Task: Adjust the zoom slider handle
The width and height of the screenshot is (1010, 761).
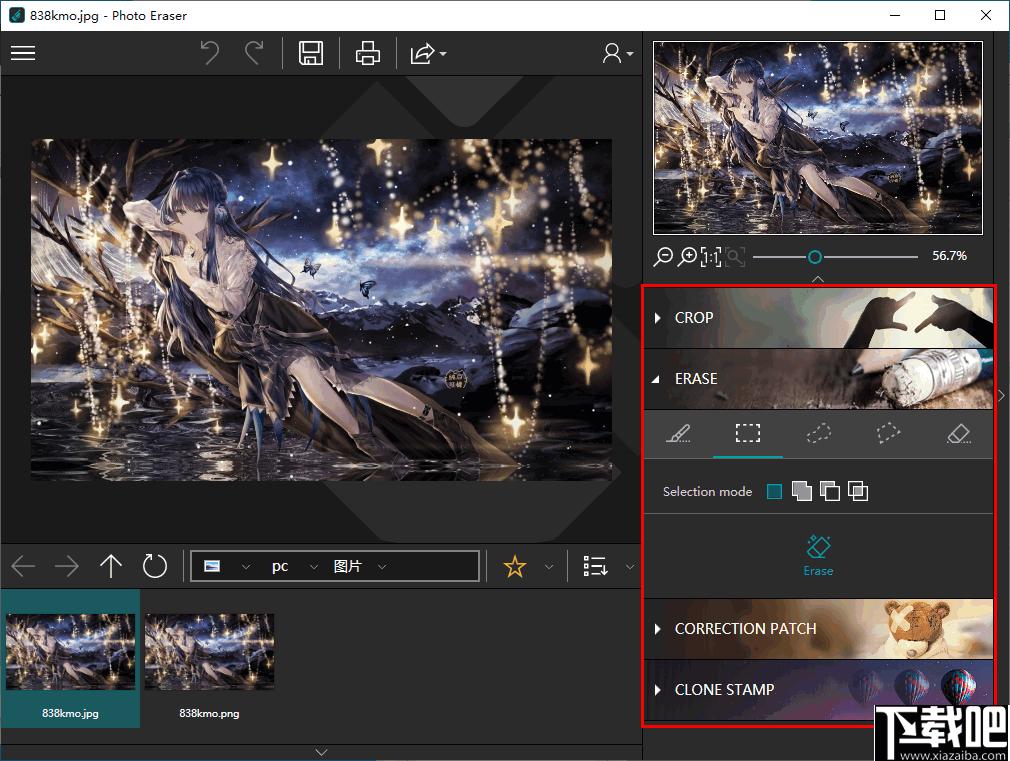Action: [x=815, y=257]
